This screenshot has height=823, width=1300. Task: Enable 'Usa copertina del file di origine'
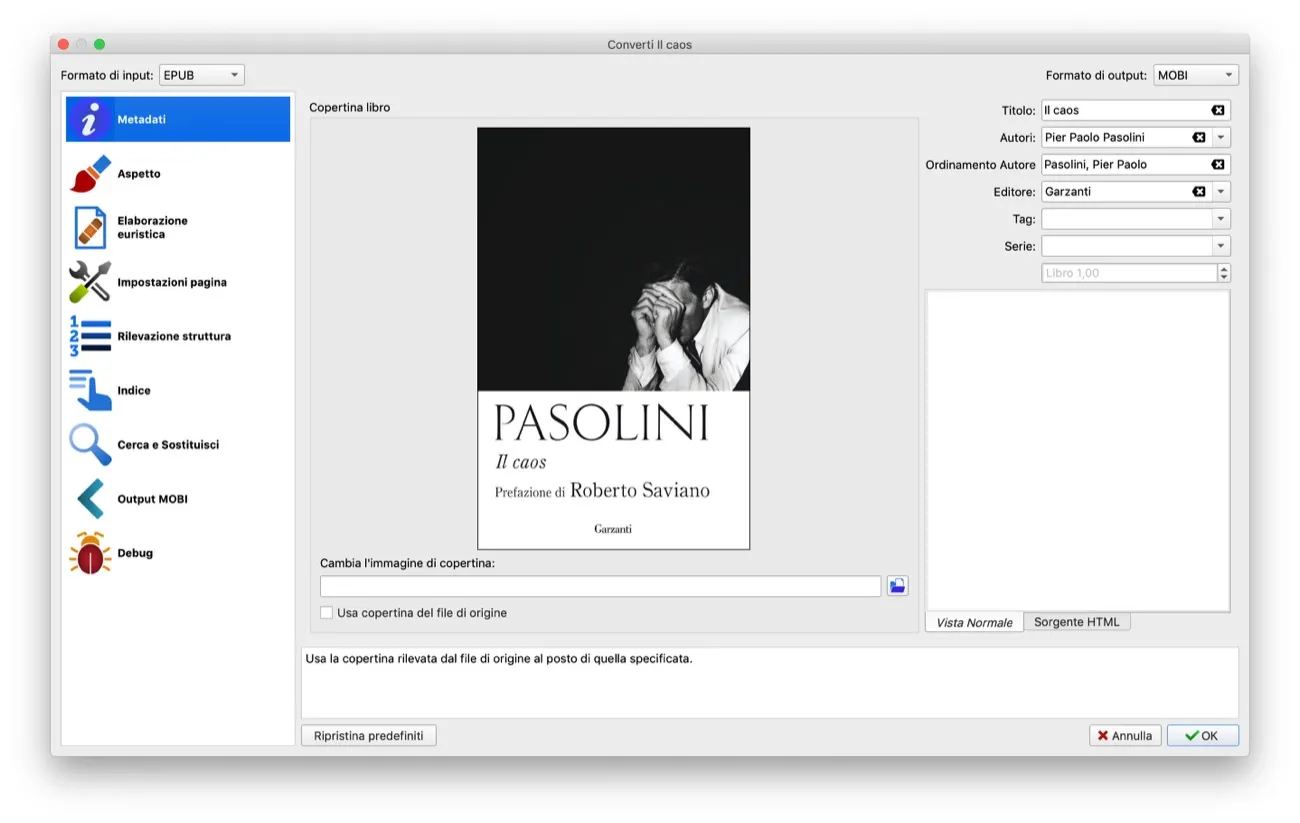pos(326,612)
